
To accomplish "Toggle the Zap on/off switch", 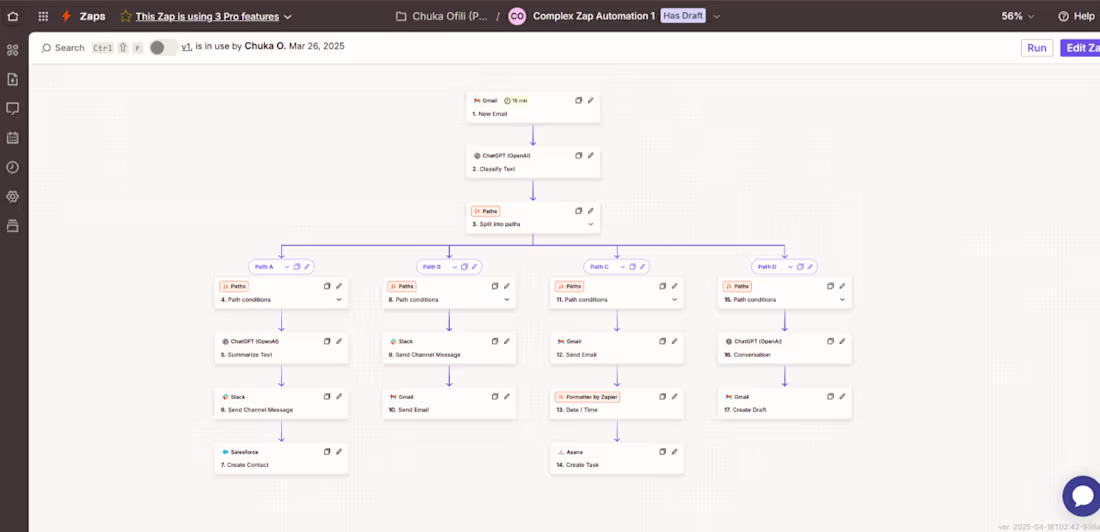I will [163, 47].
